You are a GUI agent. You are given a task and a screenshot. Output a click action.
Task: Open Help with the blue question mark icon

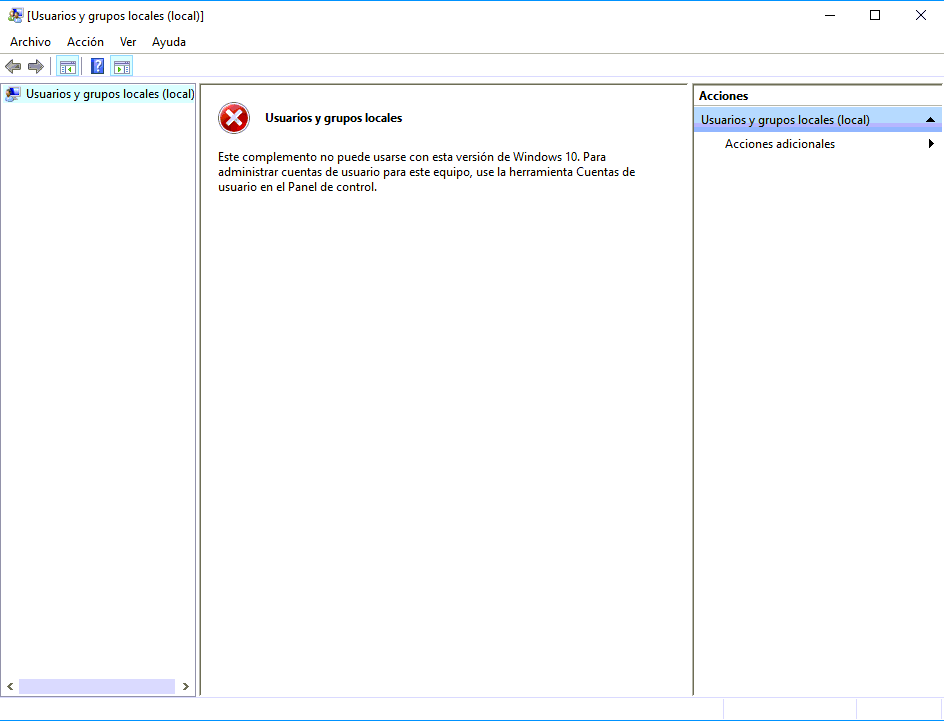pos(97,67)
